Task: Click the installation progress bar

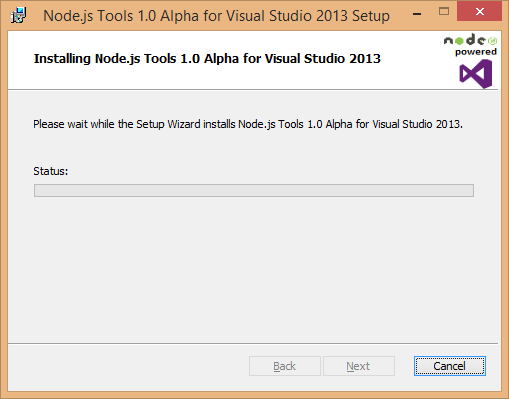Action: [254, 190]
